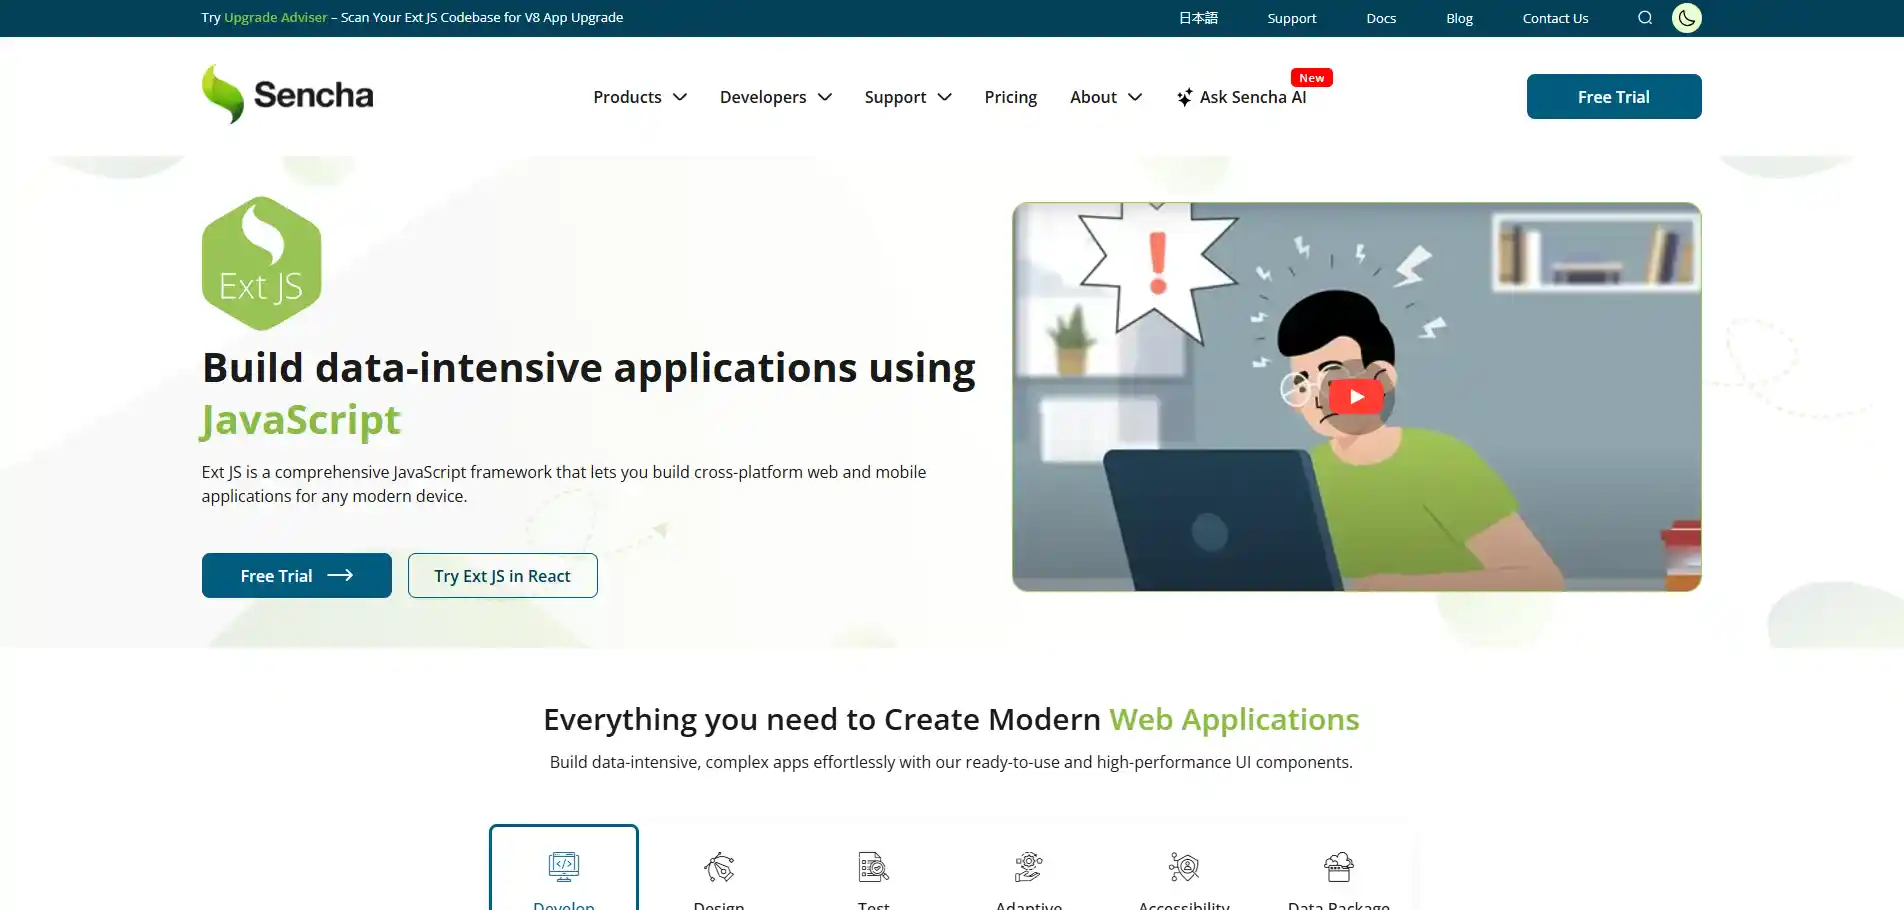The width and height of the screenshot is (1904, 910).
Task: Toggle dark mode with the moon icon
Action: [1687, 18]
